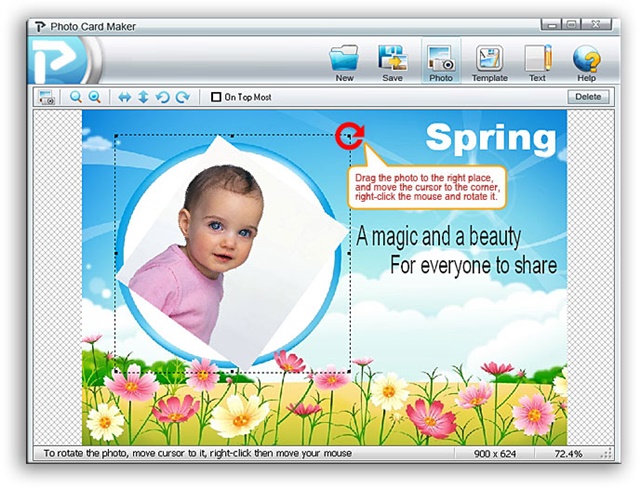The width and height of the screenshot is (640, 488).
Task: Click the New project folder icon
Action: pyautogui.click(x=344, y=59)
